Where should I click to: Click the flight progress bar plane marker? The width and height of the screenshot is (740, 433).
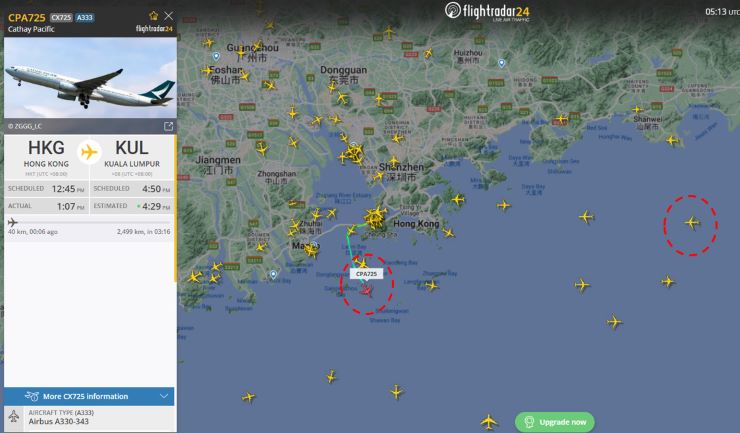[13, 222]
